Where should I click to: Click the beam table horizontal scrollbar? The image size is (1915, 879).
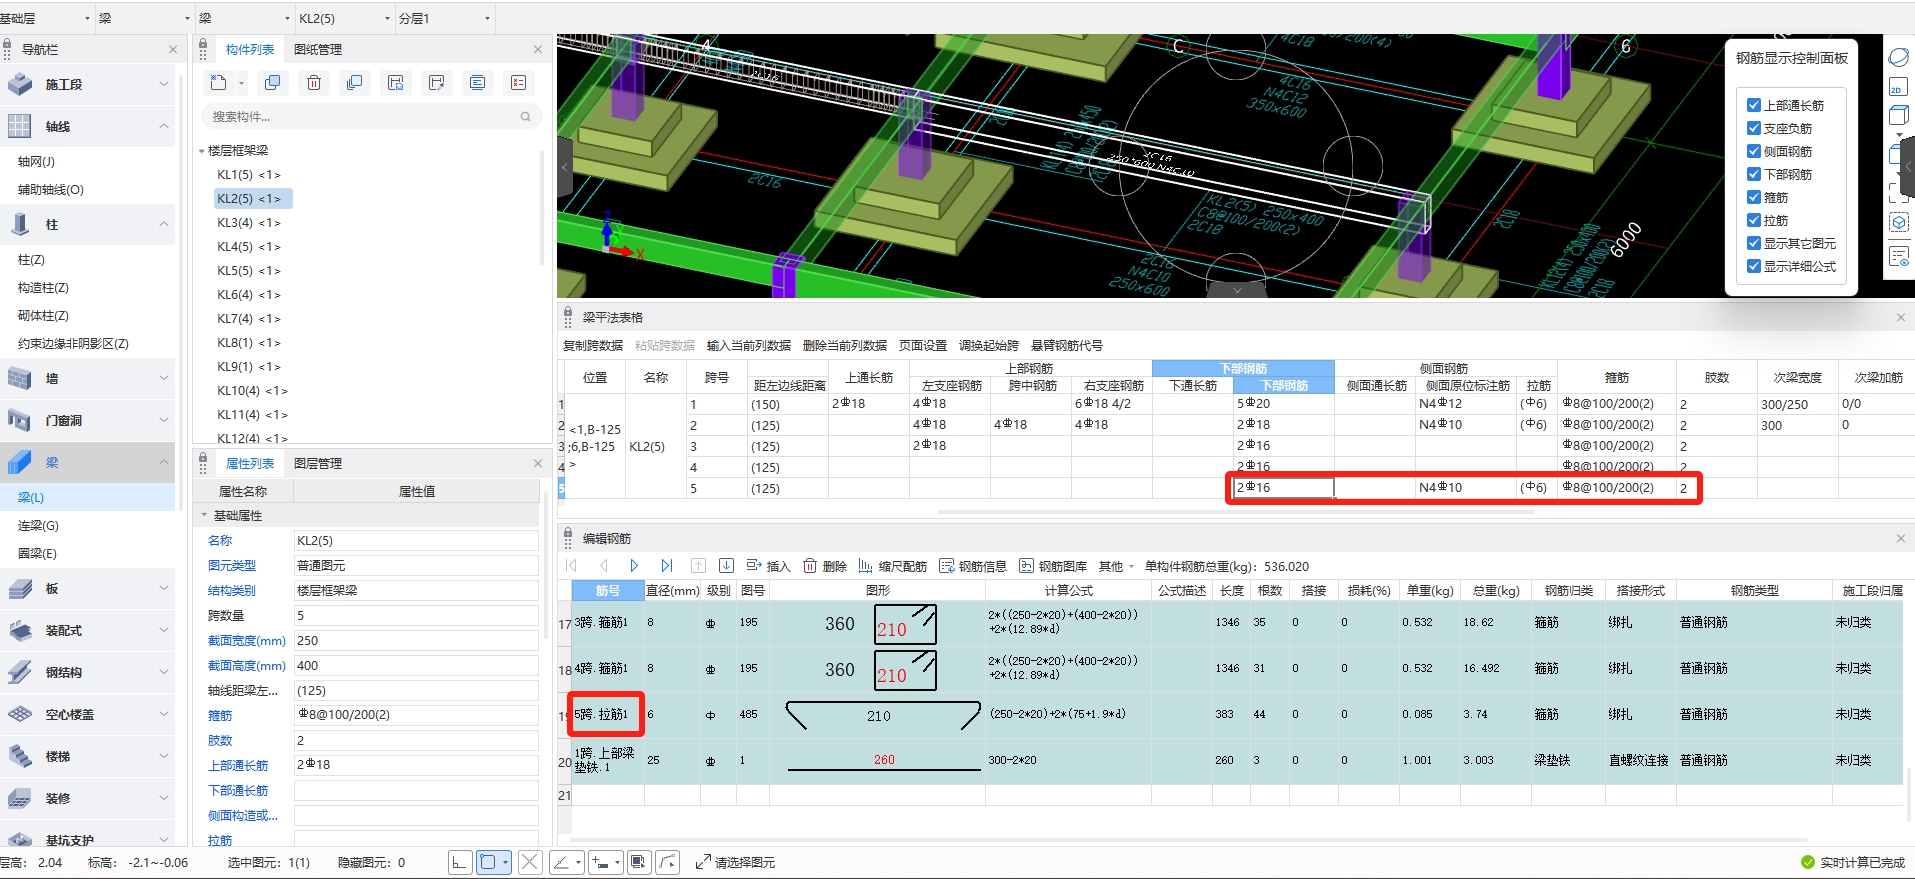1236,511
